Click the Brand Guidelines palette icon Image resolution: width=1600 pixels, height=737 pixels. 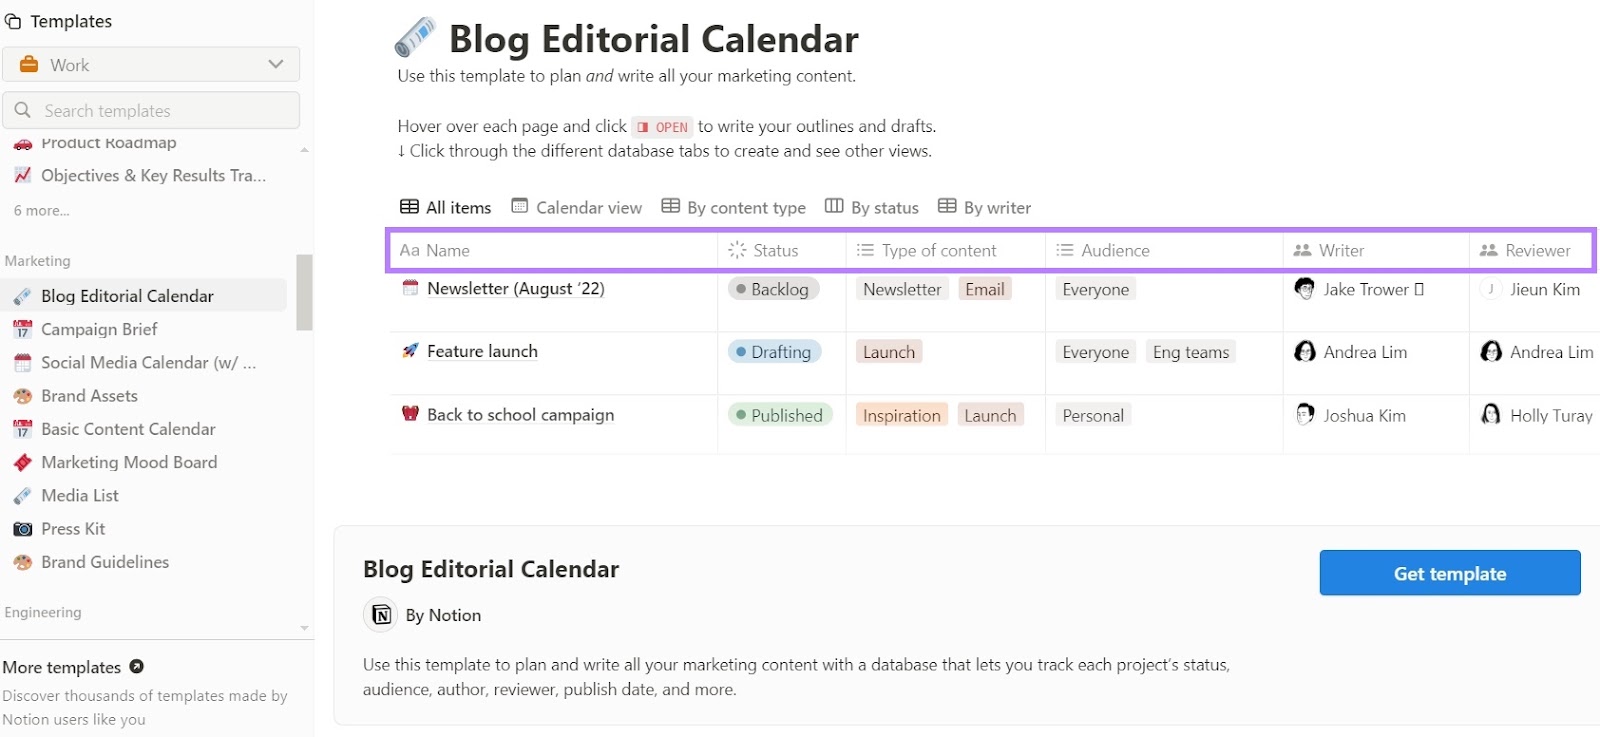pos(22,562)
